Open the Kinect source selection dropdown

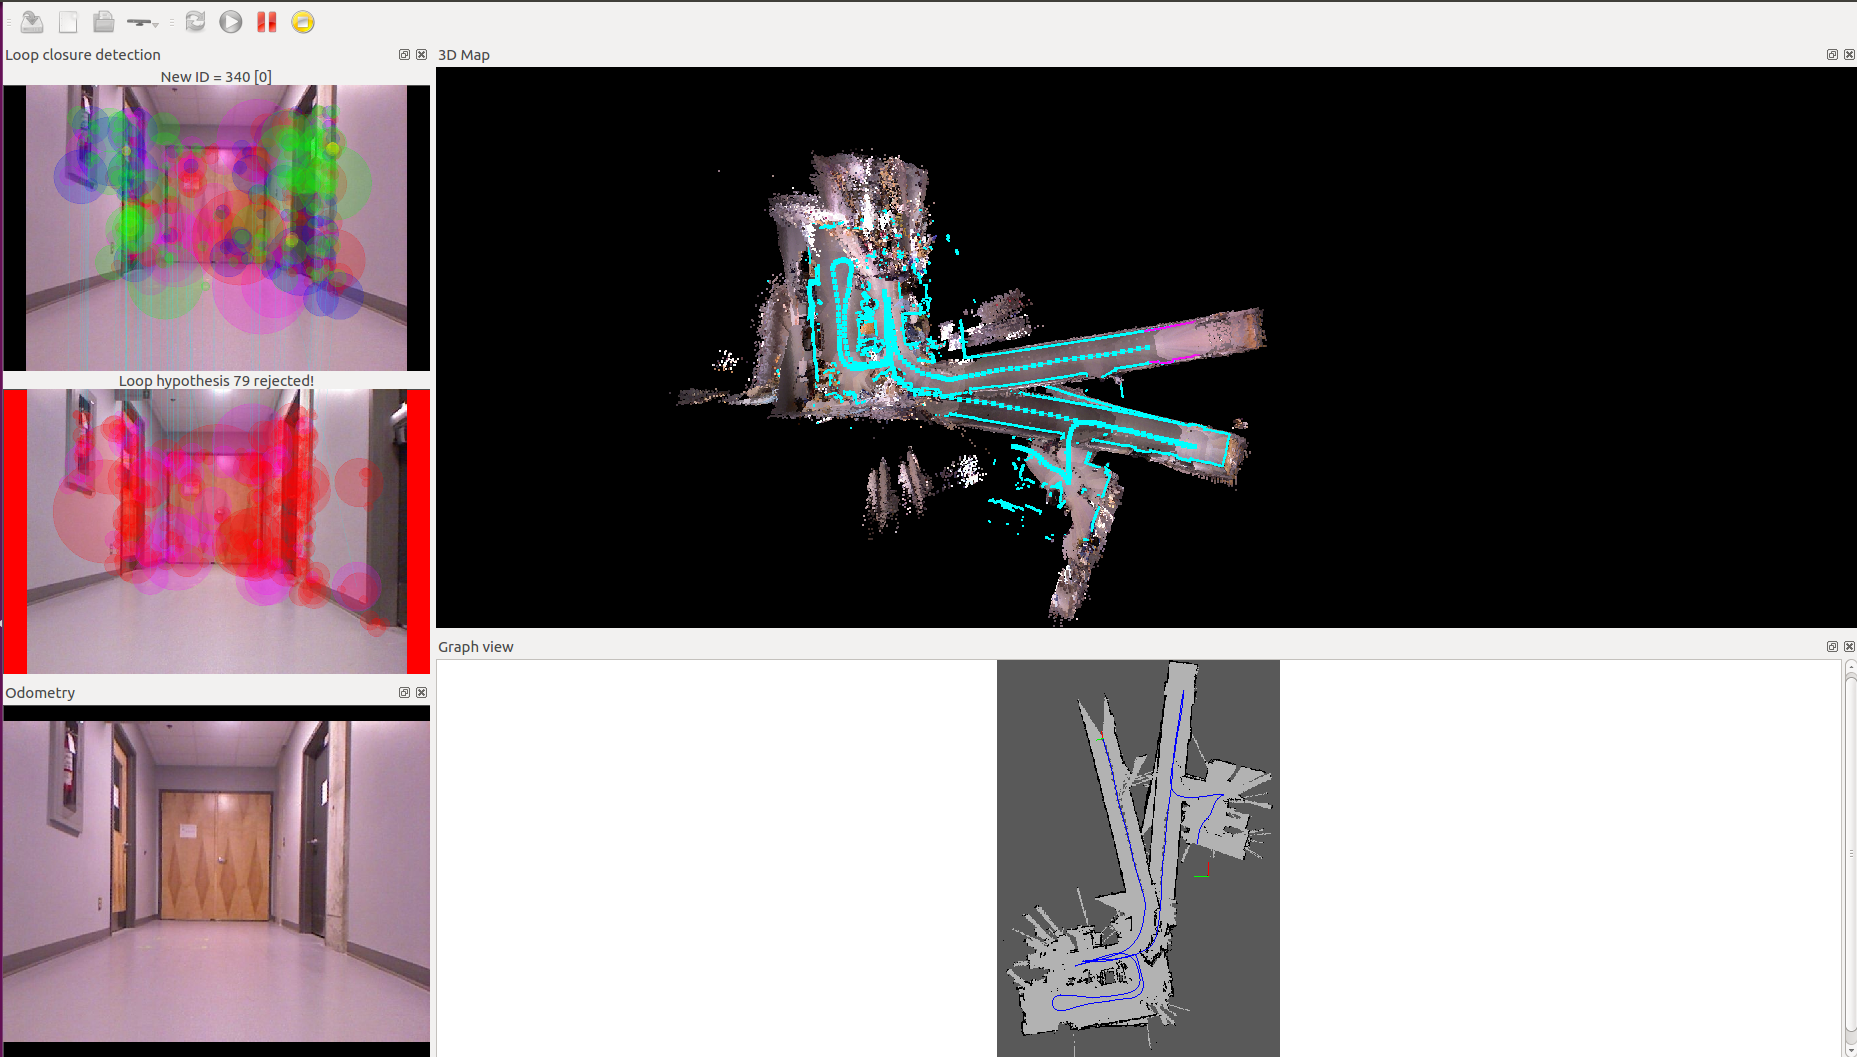(144, 22)
